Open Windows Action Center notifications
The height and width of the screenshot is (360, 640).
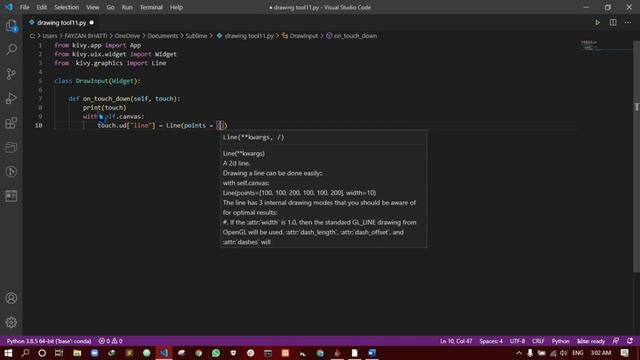click(624, 353)
